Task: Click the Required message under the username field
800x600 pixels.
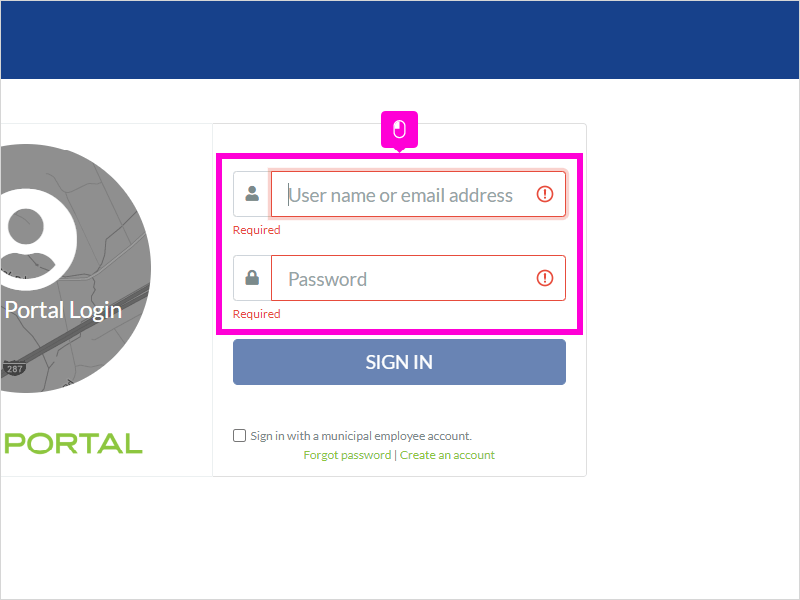Action: pyautogui.click(x=257, y=230)
